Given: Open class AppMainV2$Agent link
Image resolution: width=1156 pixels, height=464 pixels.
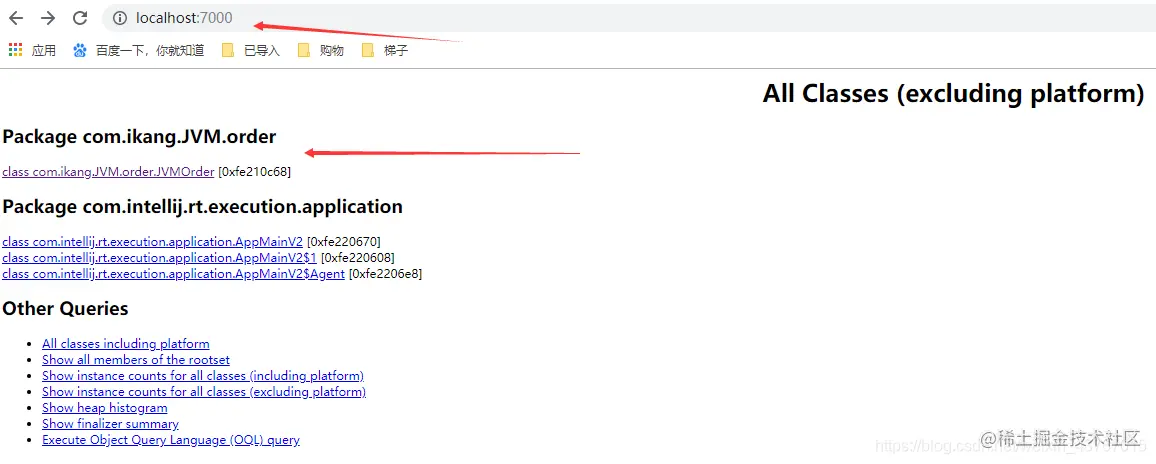Looking at the screenshot, I should coord(173,274).
